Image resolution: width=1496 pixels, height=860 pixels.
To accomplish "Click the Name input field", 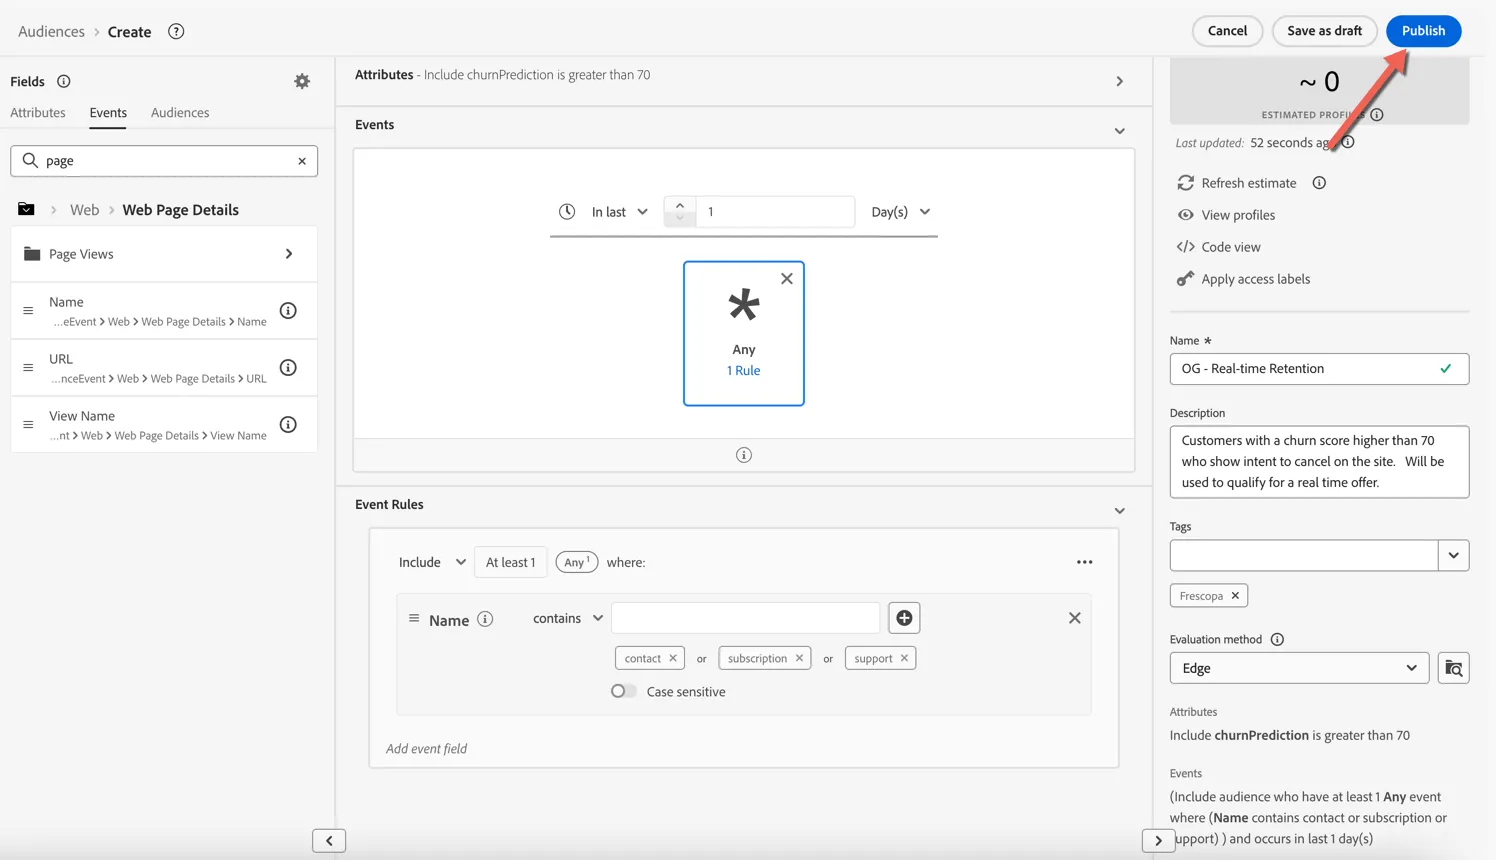I will [x=1319, y=369].
